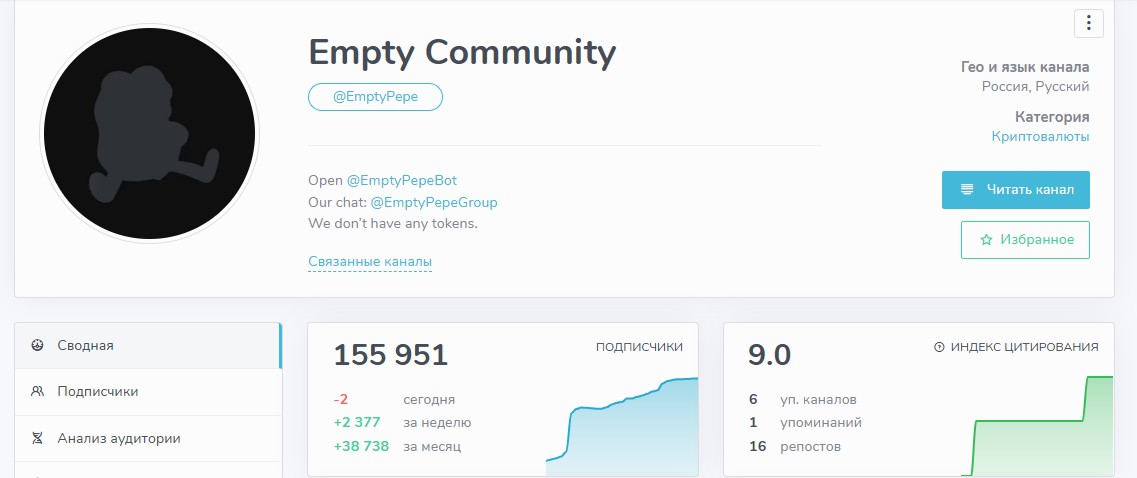Screen dimensions: 1137x478
Task: Click the Гео и язык канала label
Action: pos(1025,67)
